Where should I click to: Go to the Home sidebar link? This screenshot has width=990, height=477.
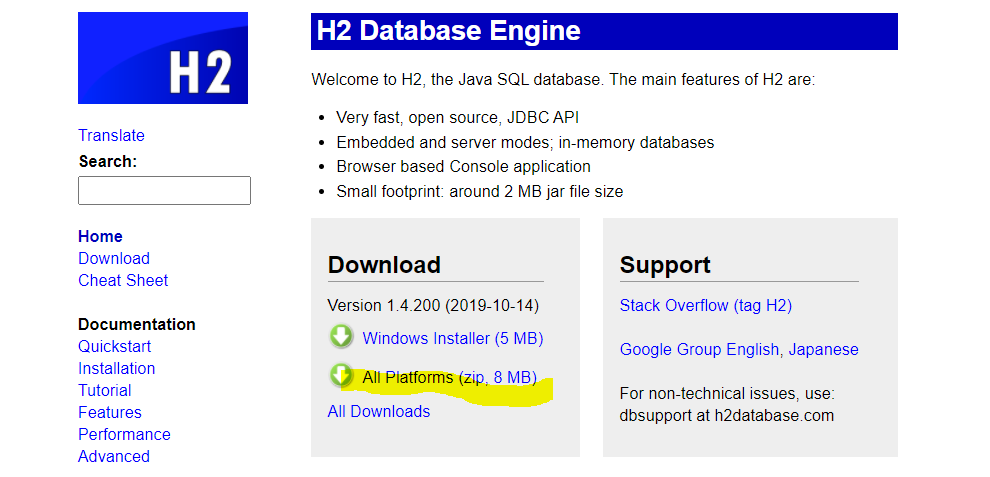(100, 236)
